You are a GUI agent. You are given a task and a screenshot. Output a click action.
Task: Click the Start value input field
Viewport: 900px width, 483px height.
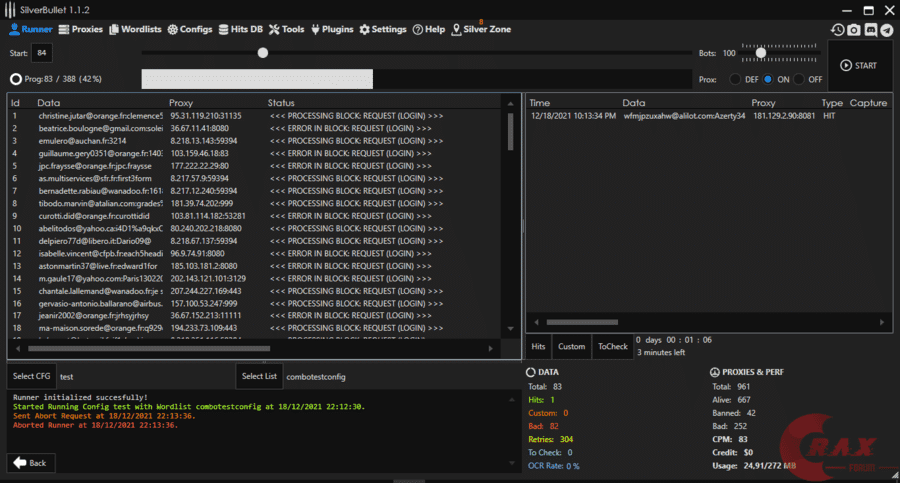click(41, 53)
